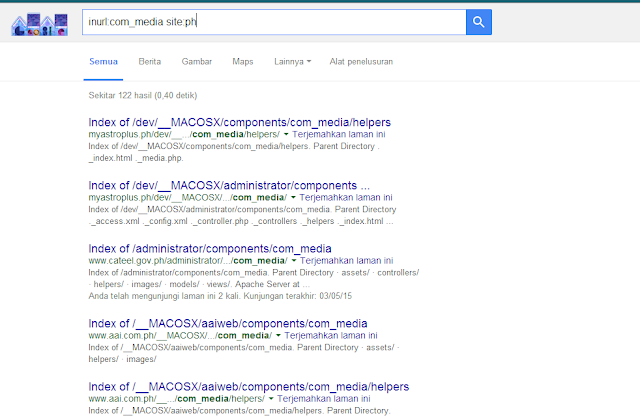
Task: Open result Index of /dev/__MACOSX/components/com_media/helpers
Action: click(x=240, y=122)
